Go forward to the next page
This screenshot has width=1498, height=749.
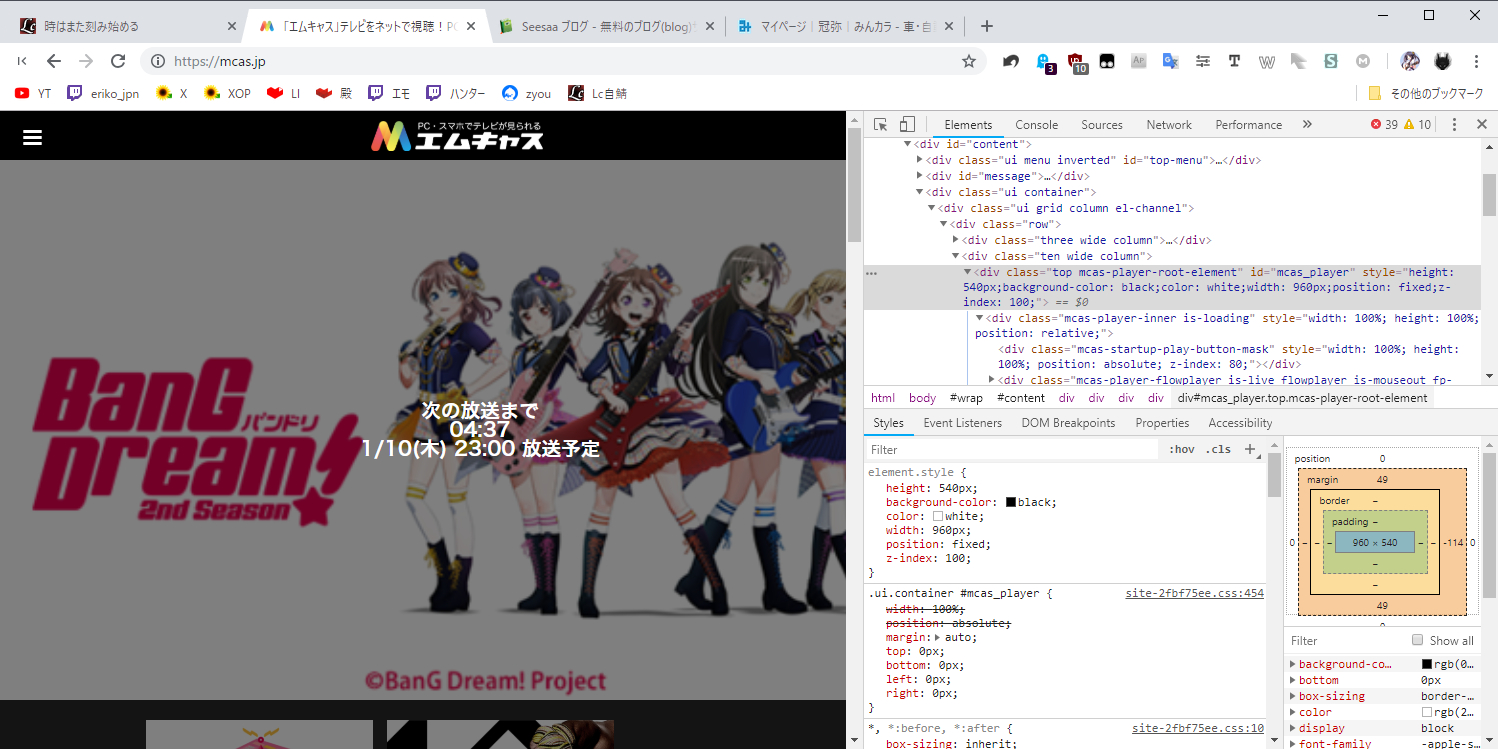(86, 61)
